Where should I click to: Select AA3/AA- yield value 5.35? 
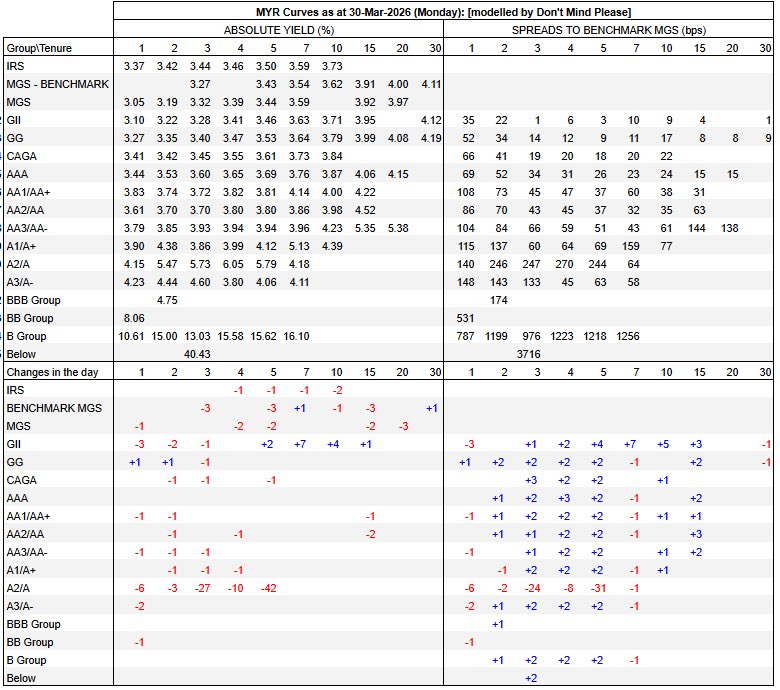click(365, 228)
